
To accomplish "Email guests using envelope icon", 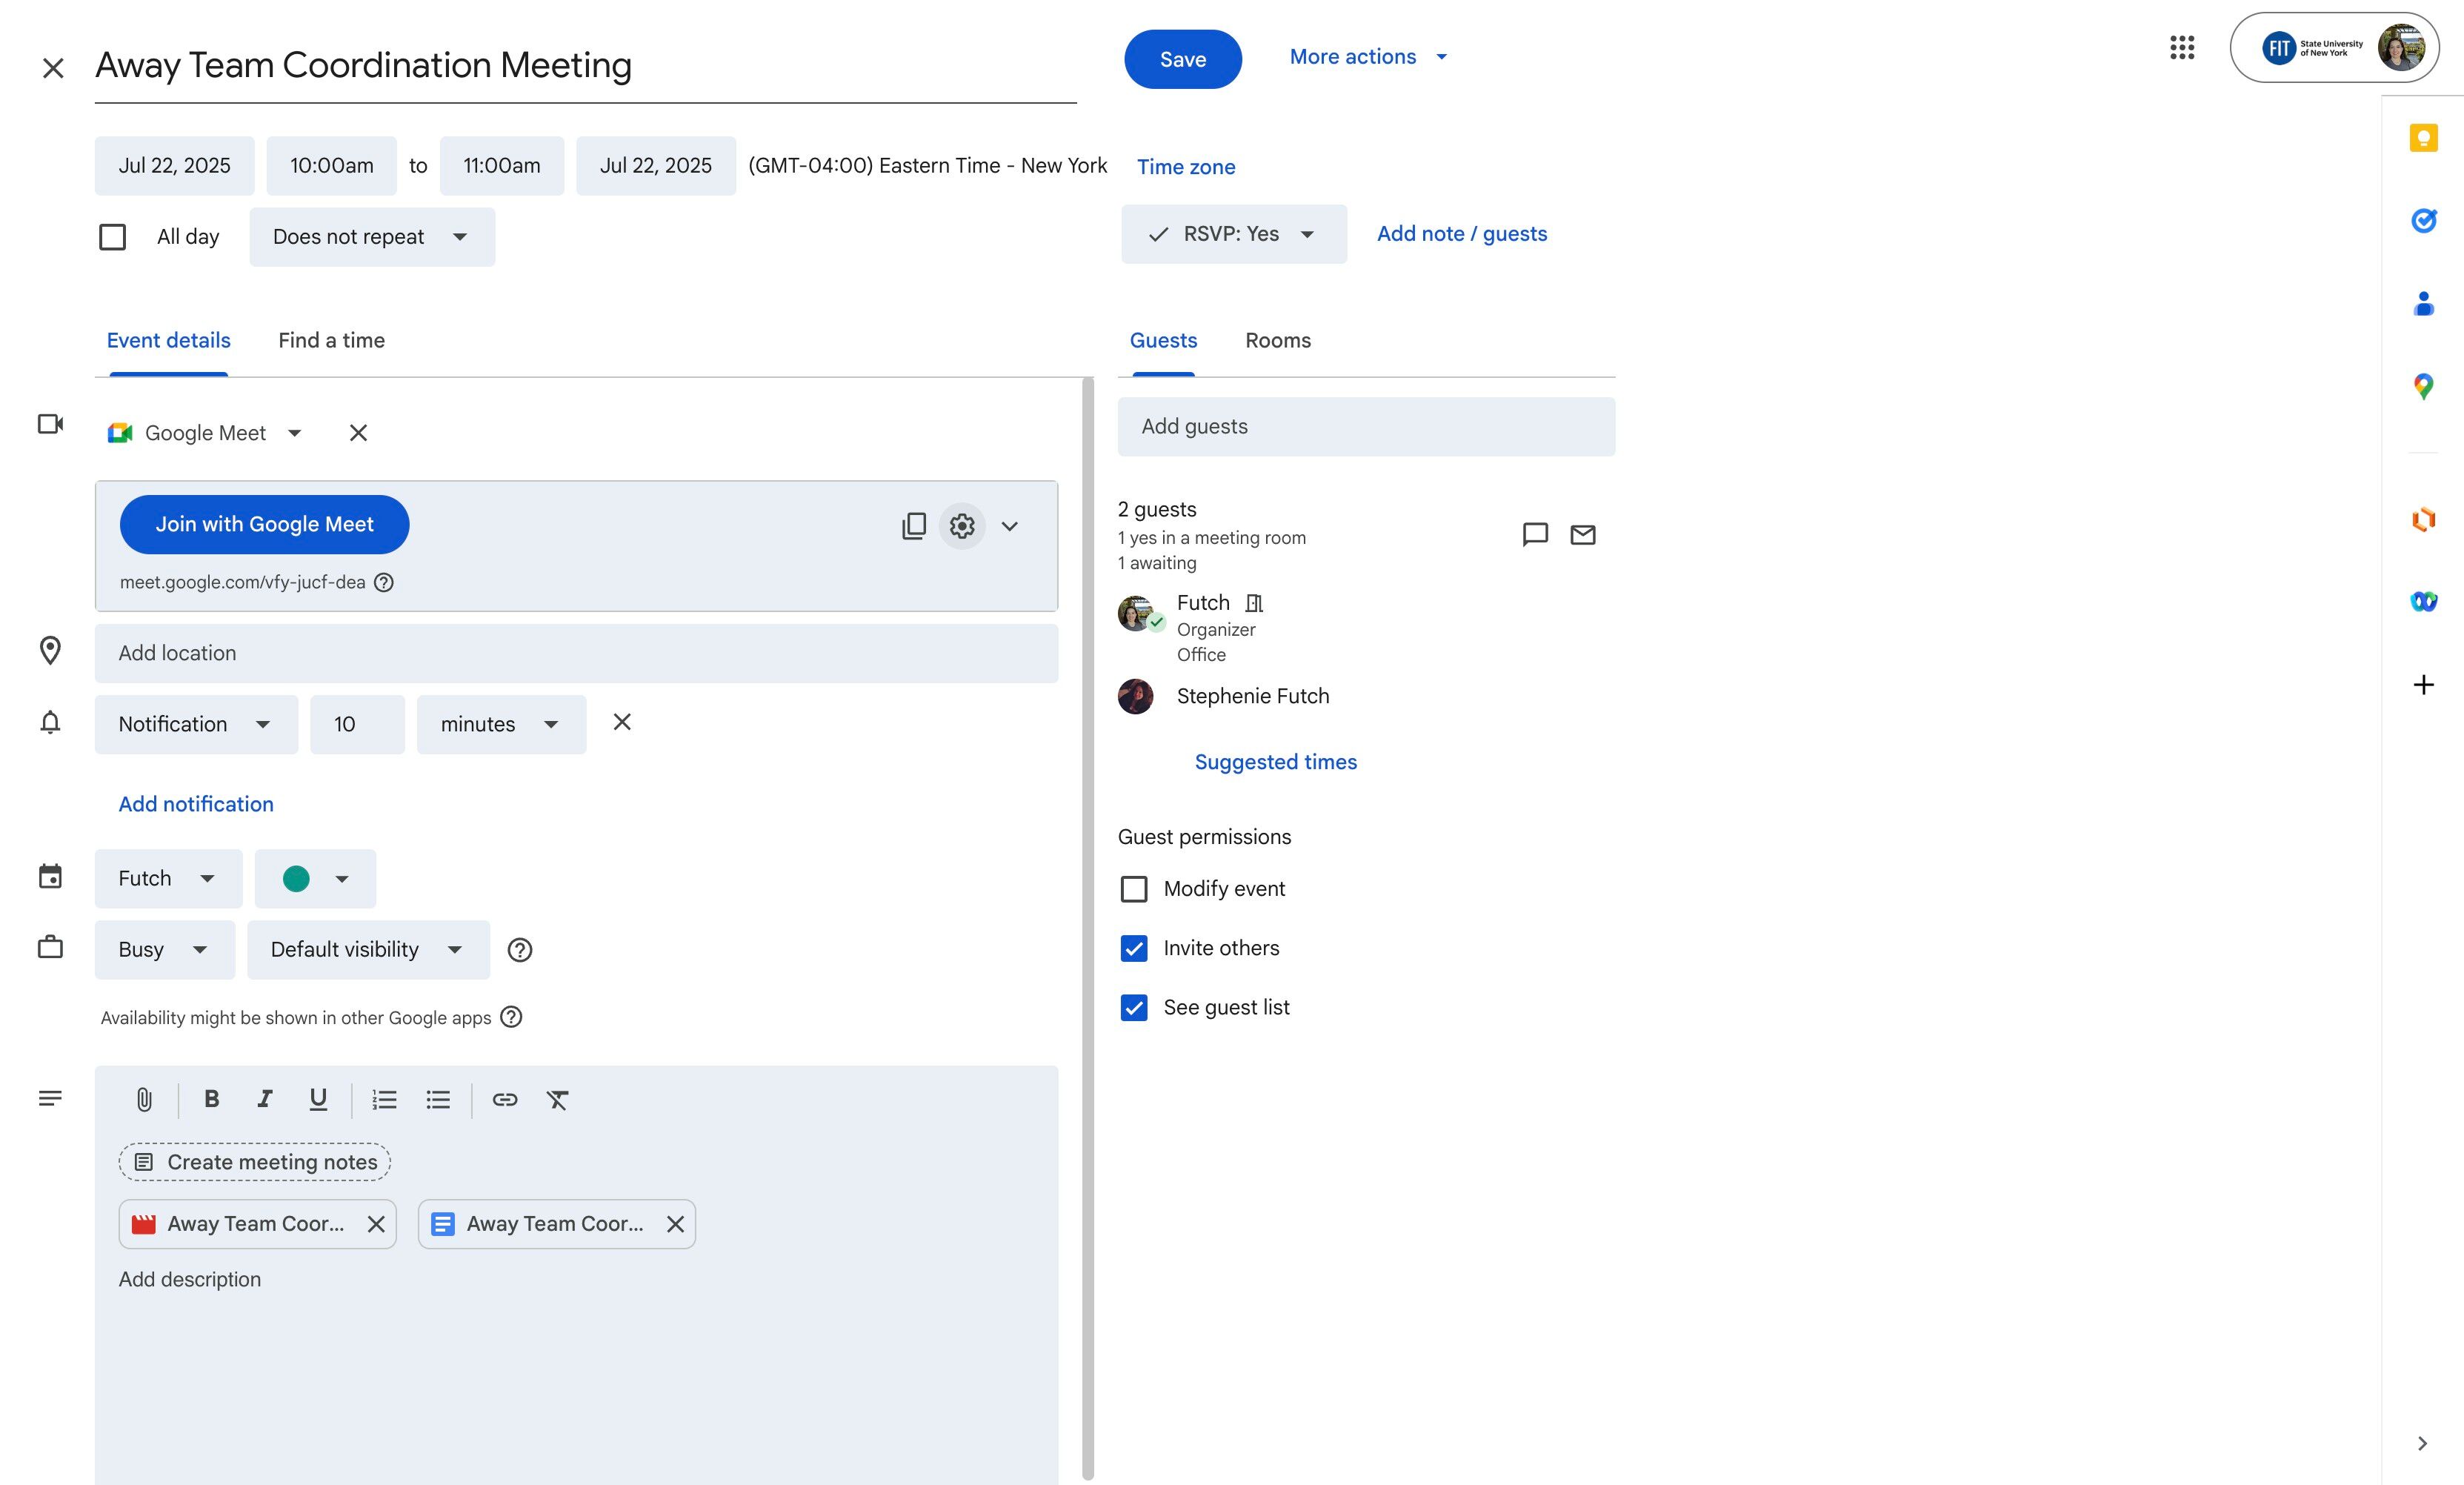I will [1582, 535].
